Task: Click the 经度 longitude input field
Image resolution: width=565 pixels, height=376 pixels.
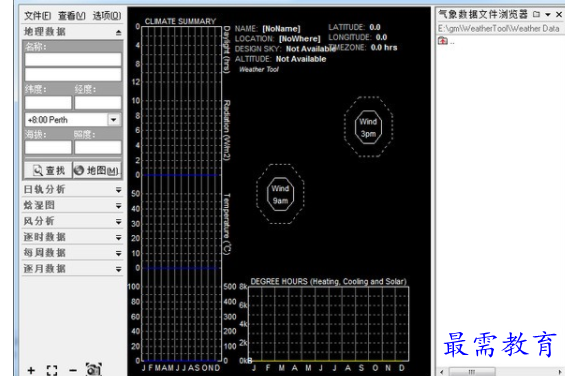Action: point(98,103)
